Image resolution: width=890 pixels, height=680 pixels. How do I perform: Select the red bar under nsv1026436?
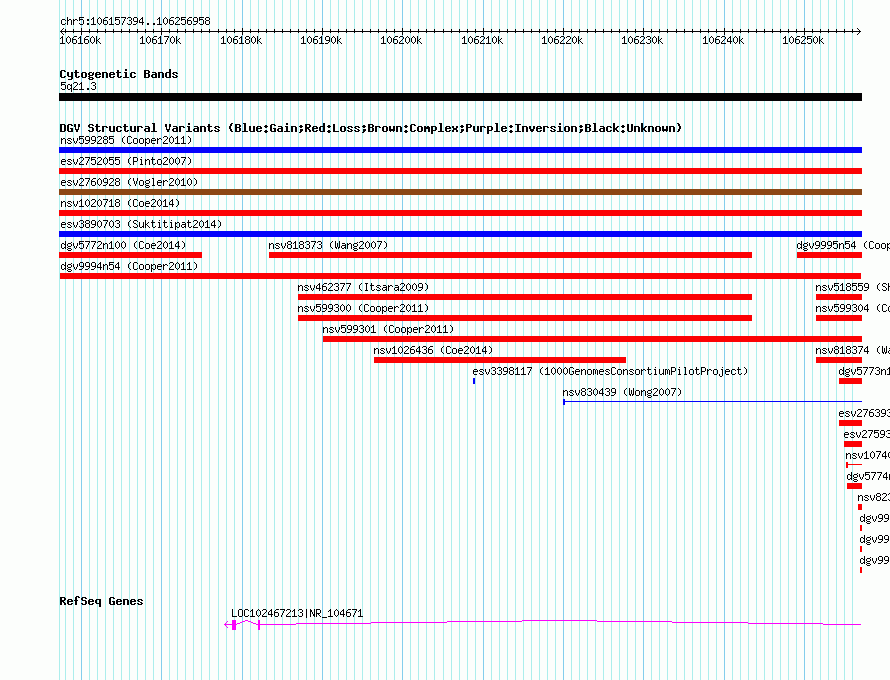coord(499,360)
